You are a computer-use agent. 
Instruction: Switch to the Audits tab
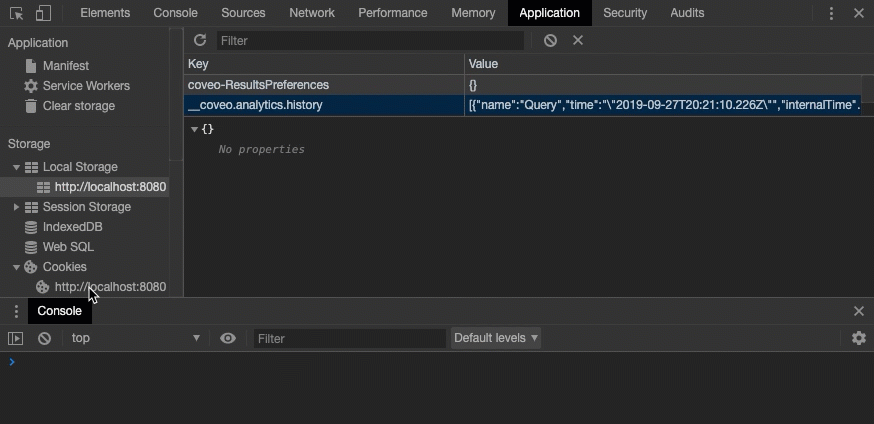tap(687, 13)
